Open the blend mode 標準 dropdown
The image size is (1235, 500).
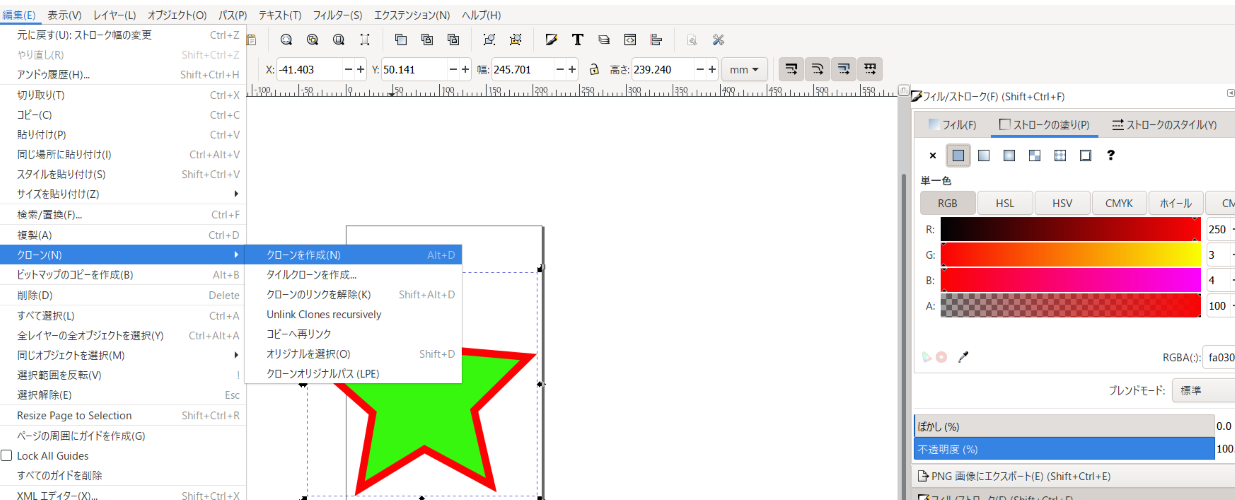point(1203,390)
